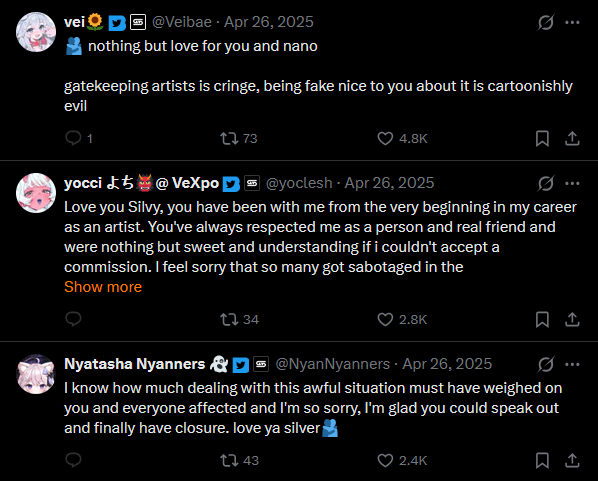Bookmark yocci's reply

[x=542, y=319]
